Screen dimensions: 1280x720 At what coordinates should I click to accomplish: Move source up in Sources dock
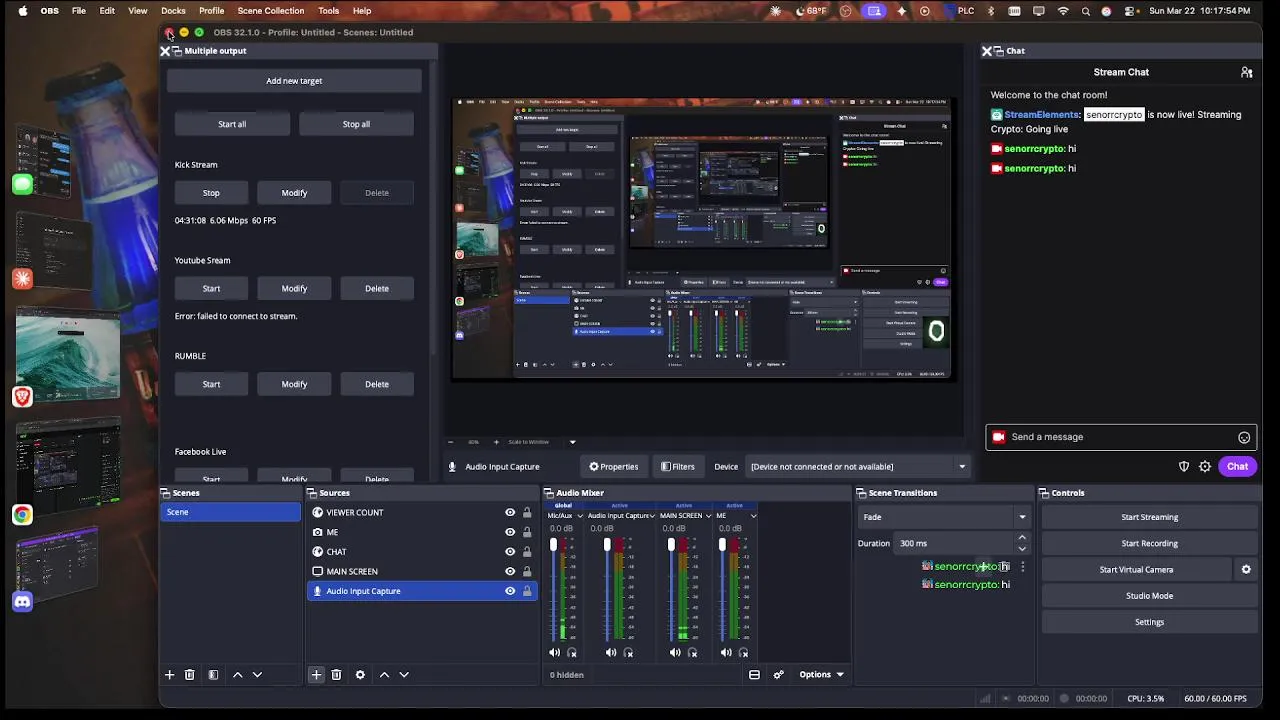coord(384,675)
